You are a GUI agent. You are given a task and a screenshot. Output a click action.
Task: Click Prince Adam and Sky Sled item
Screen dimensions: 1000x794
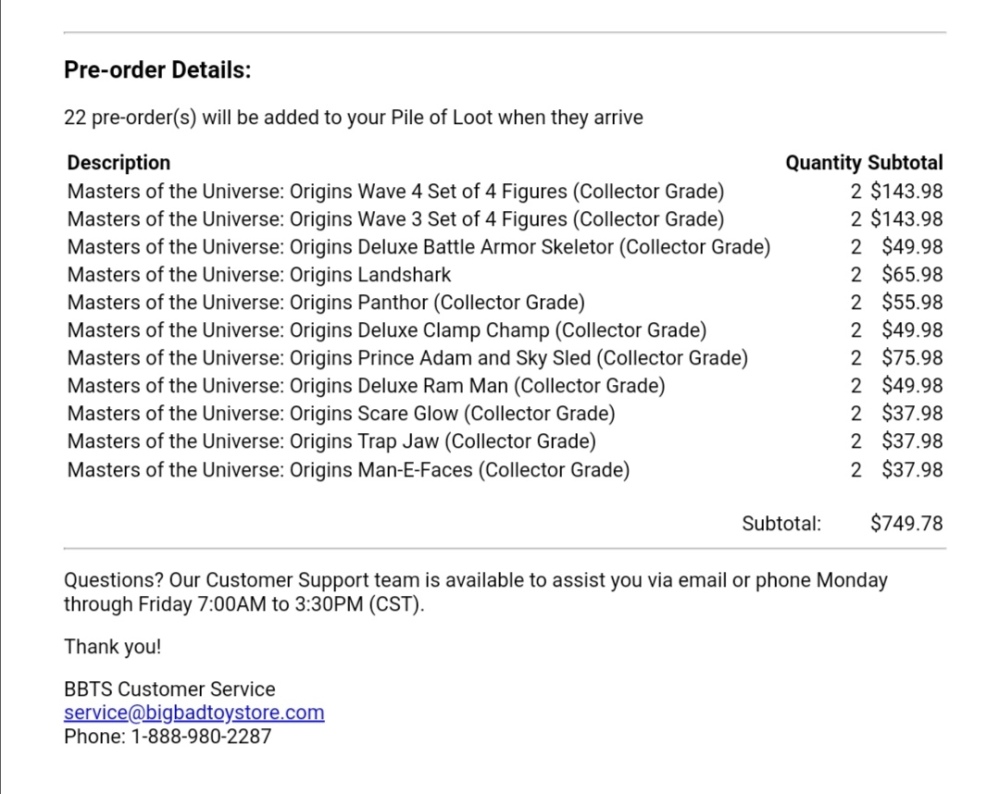(408, 358)
